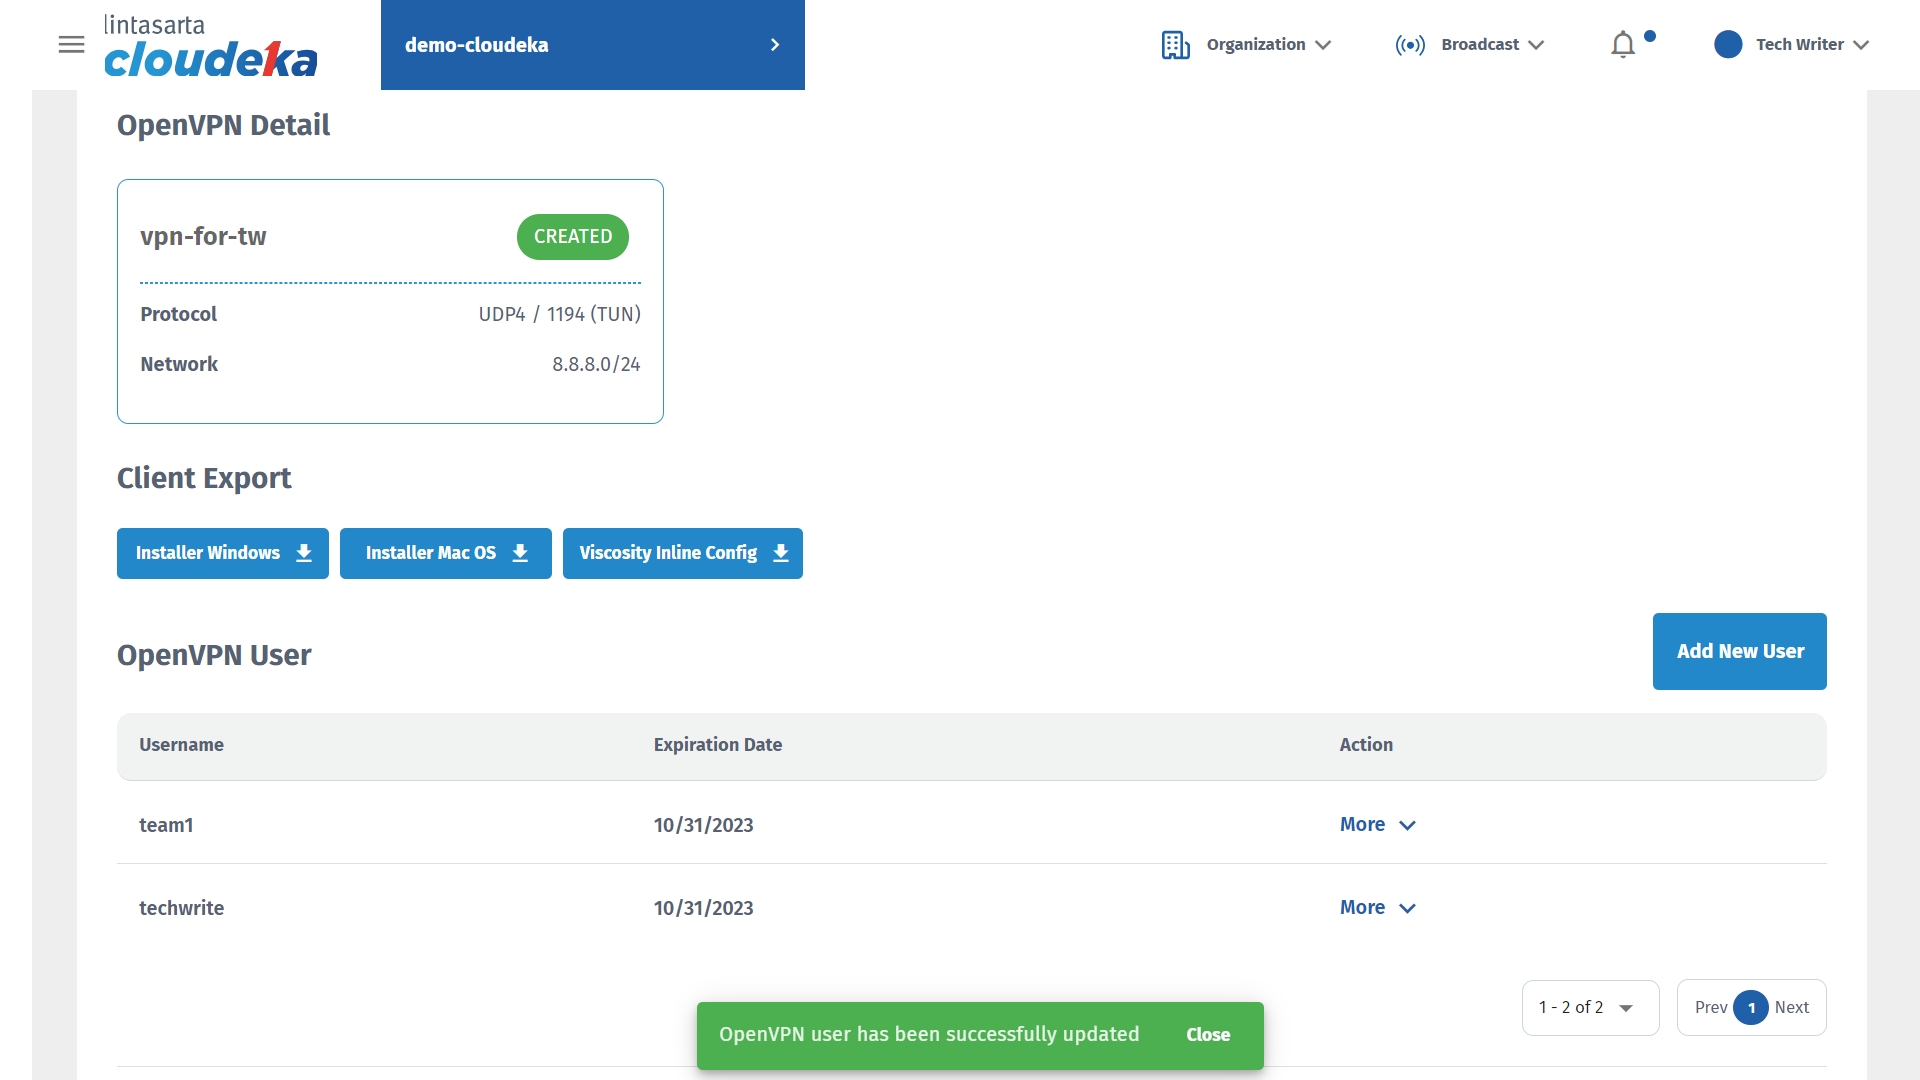Click the broadcast signal icon

(1410, 45)
